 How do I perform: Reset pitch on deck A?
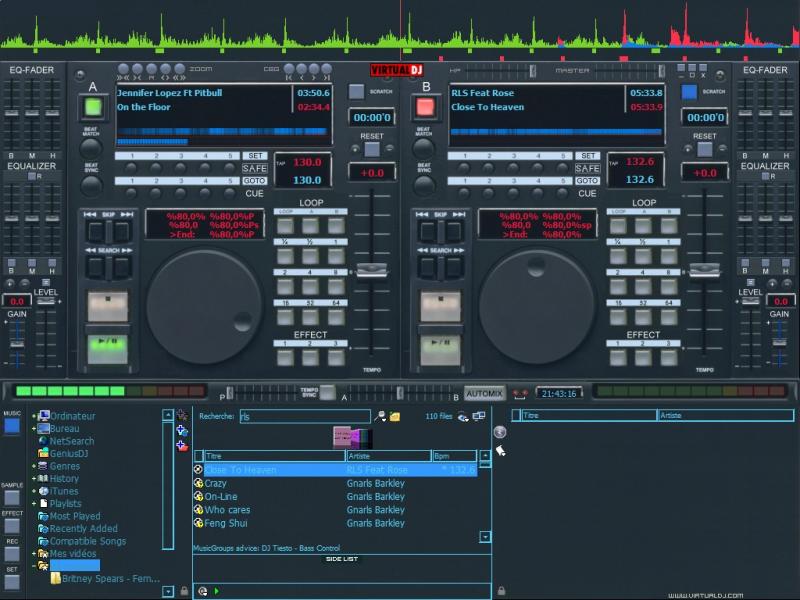point(372,149)
